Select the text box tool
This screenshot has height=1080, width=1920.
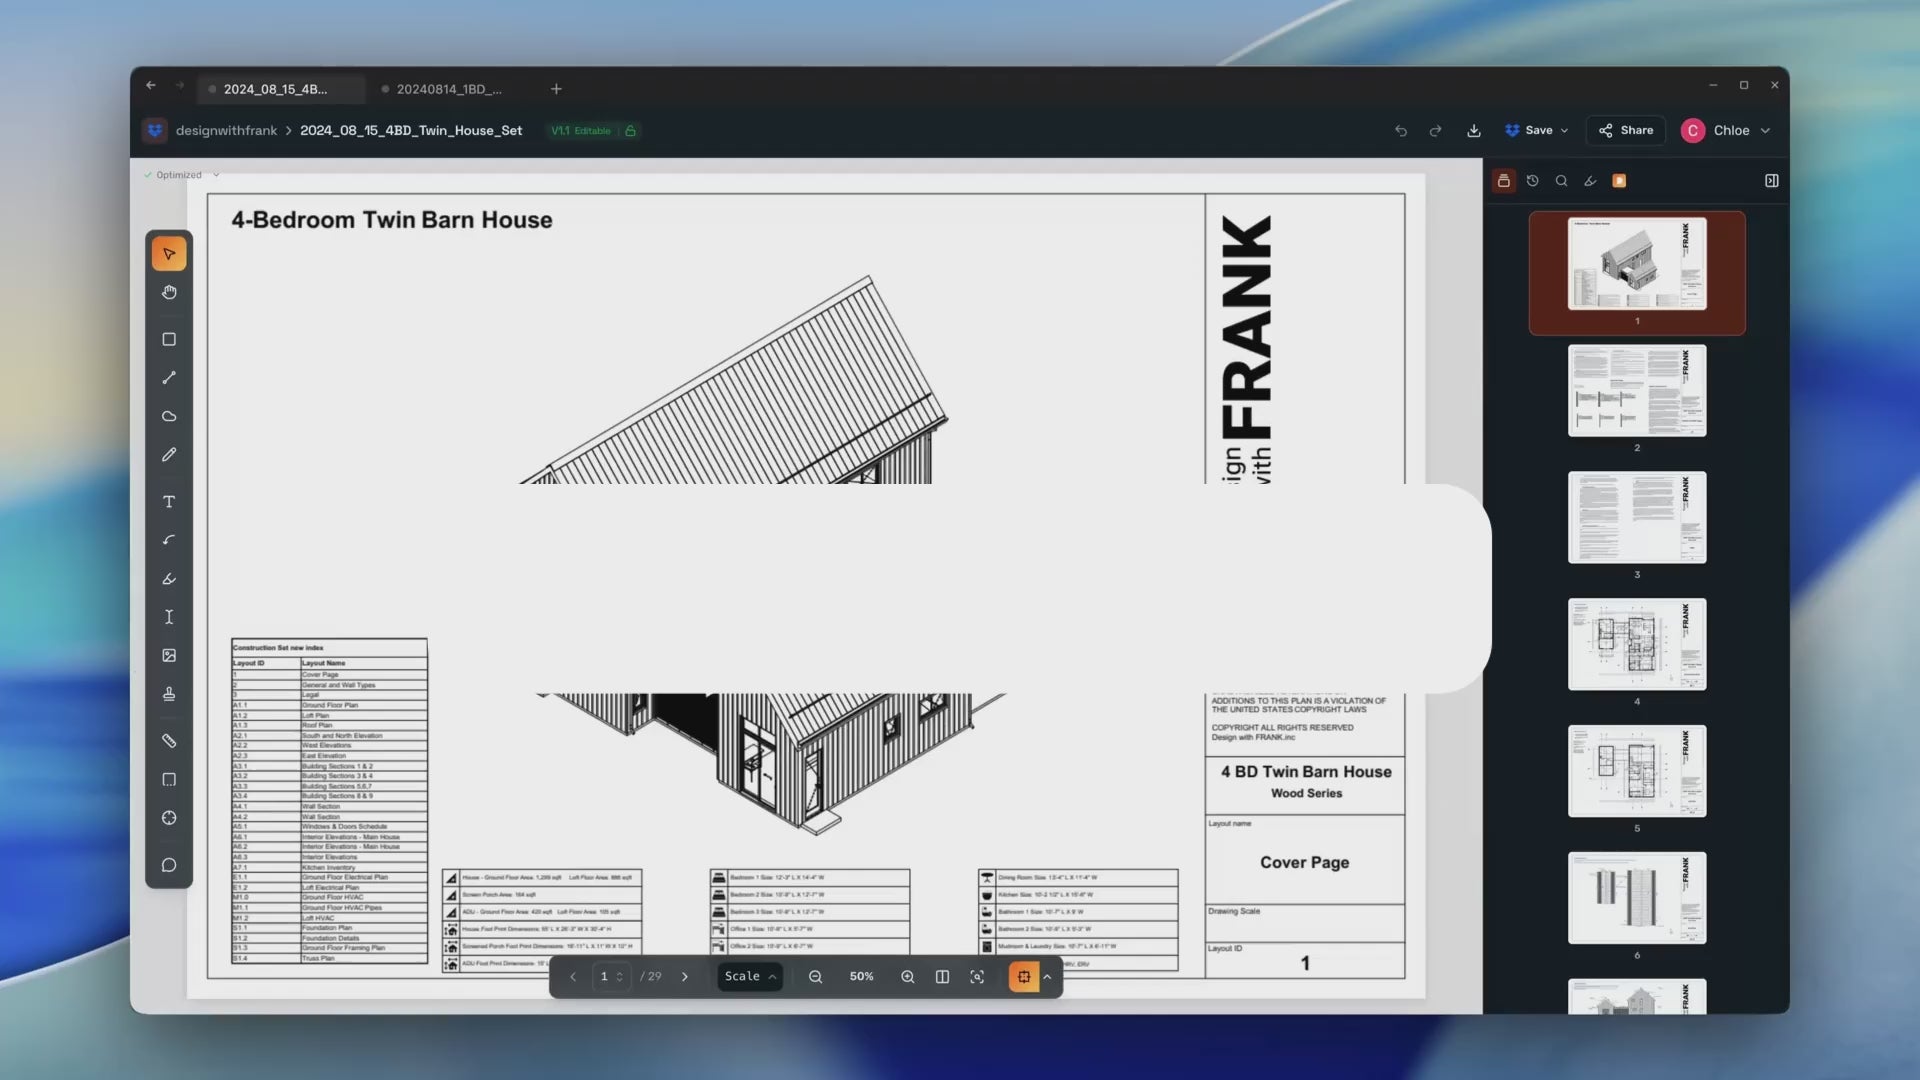coord(169,502)
